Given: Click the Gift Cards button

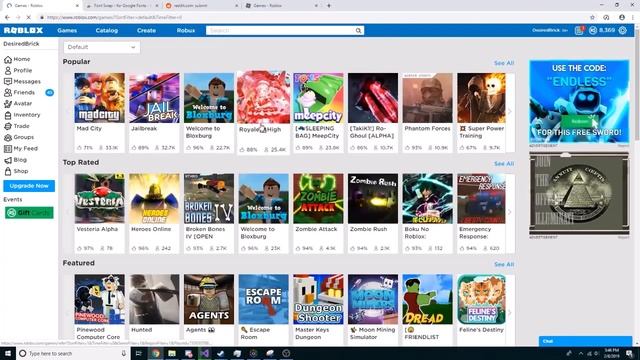Looking at the screenshot, I should [x=29, y=213].
